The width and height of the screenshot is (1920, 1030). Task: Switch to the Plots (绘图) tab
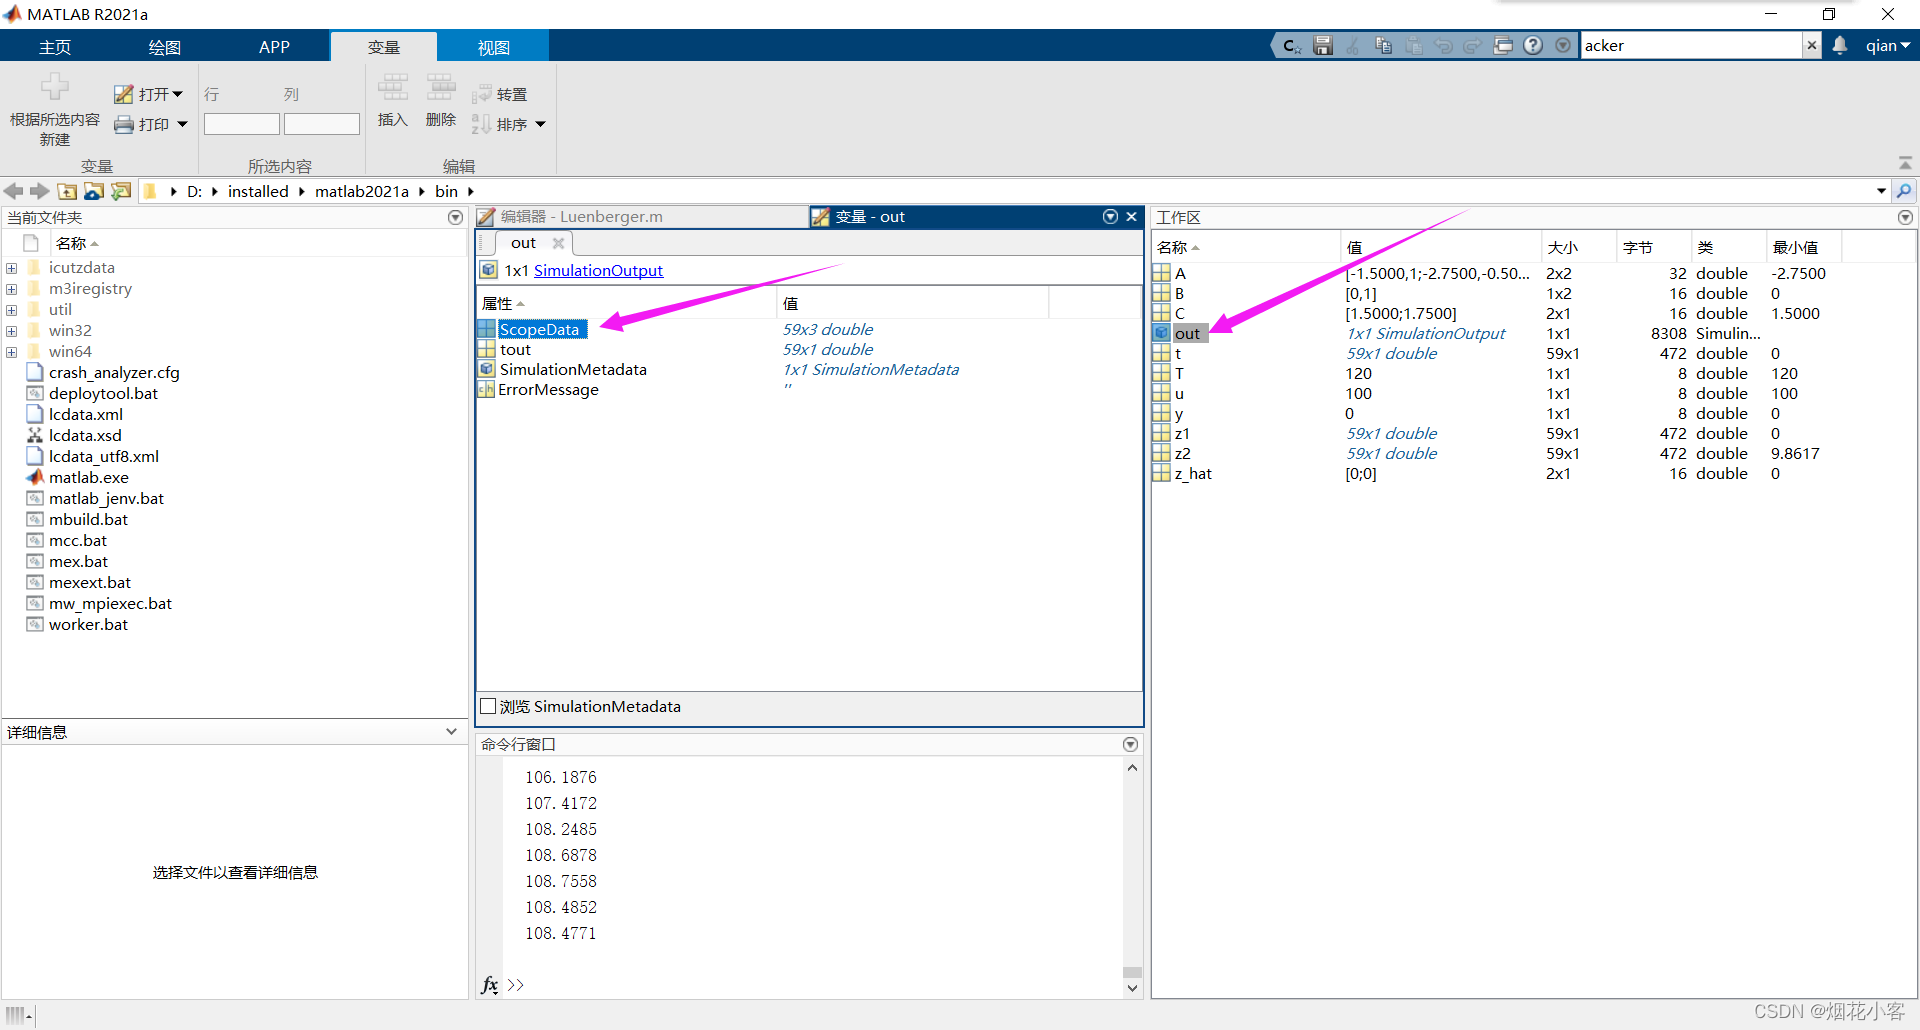pos(164,47)
